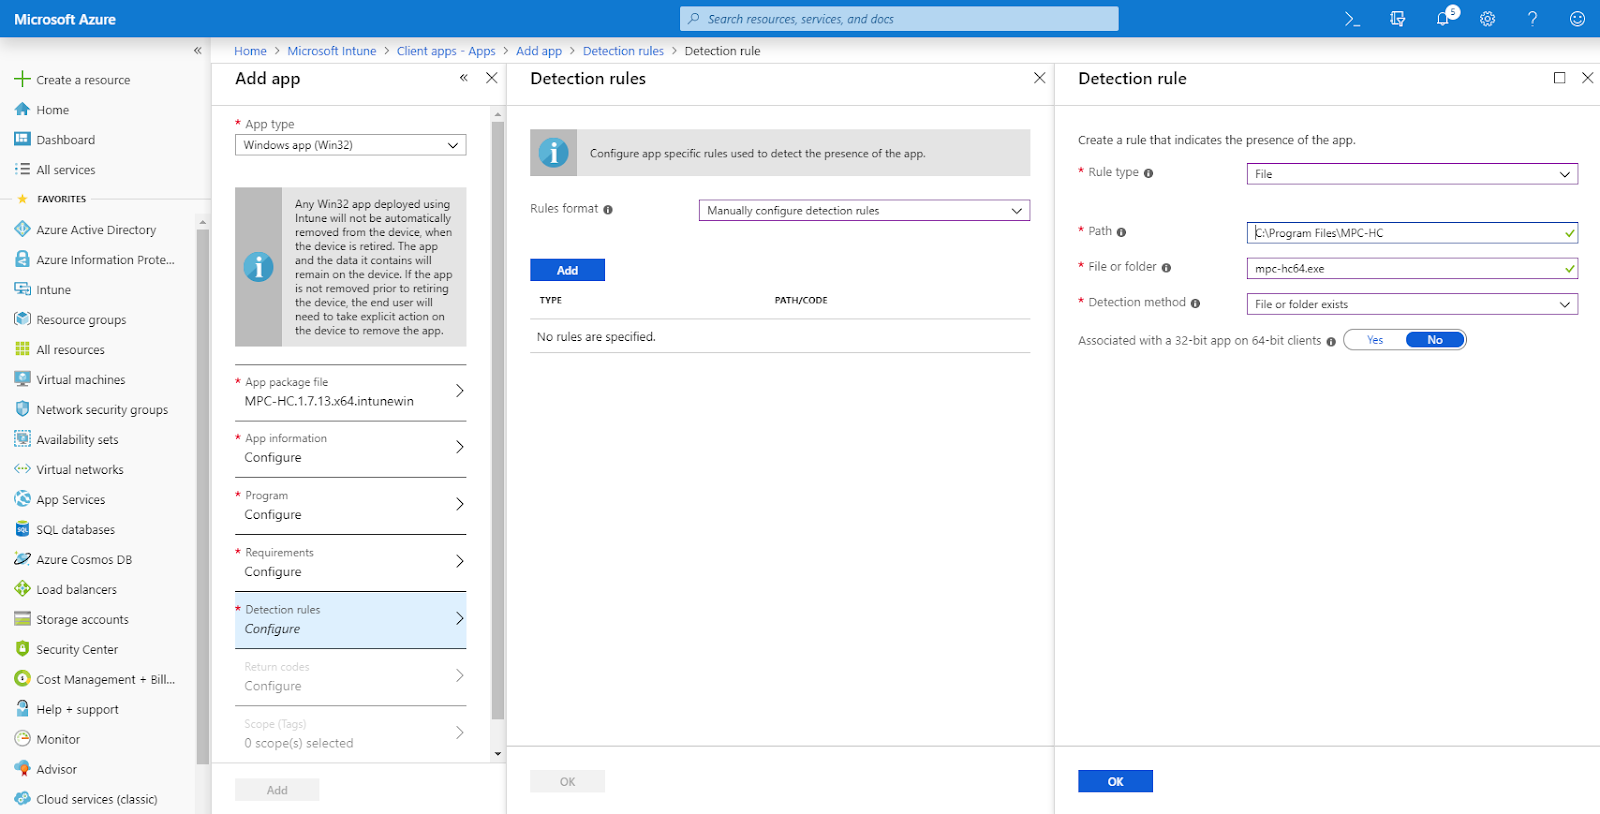Image resolution: width=1600 pixels, height=814 pixels.
Task: Open the Rule type dropdown
Action: pyautogui.click(x=1412, y=174)
